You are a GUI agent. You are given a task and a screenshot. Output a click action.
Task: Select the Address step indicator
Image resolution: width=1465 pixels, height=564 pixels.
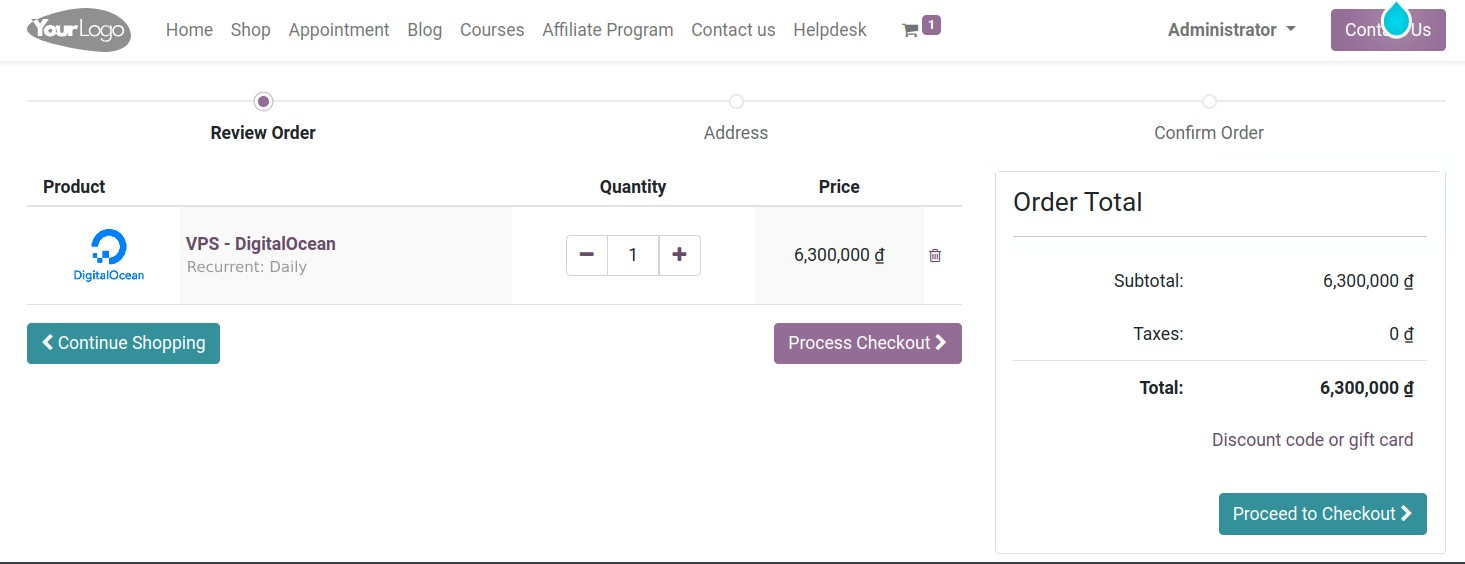click(x=736, y=101)
